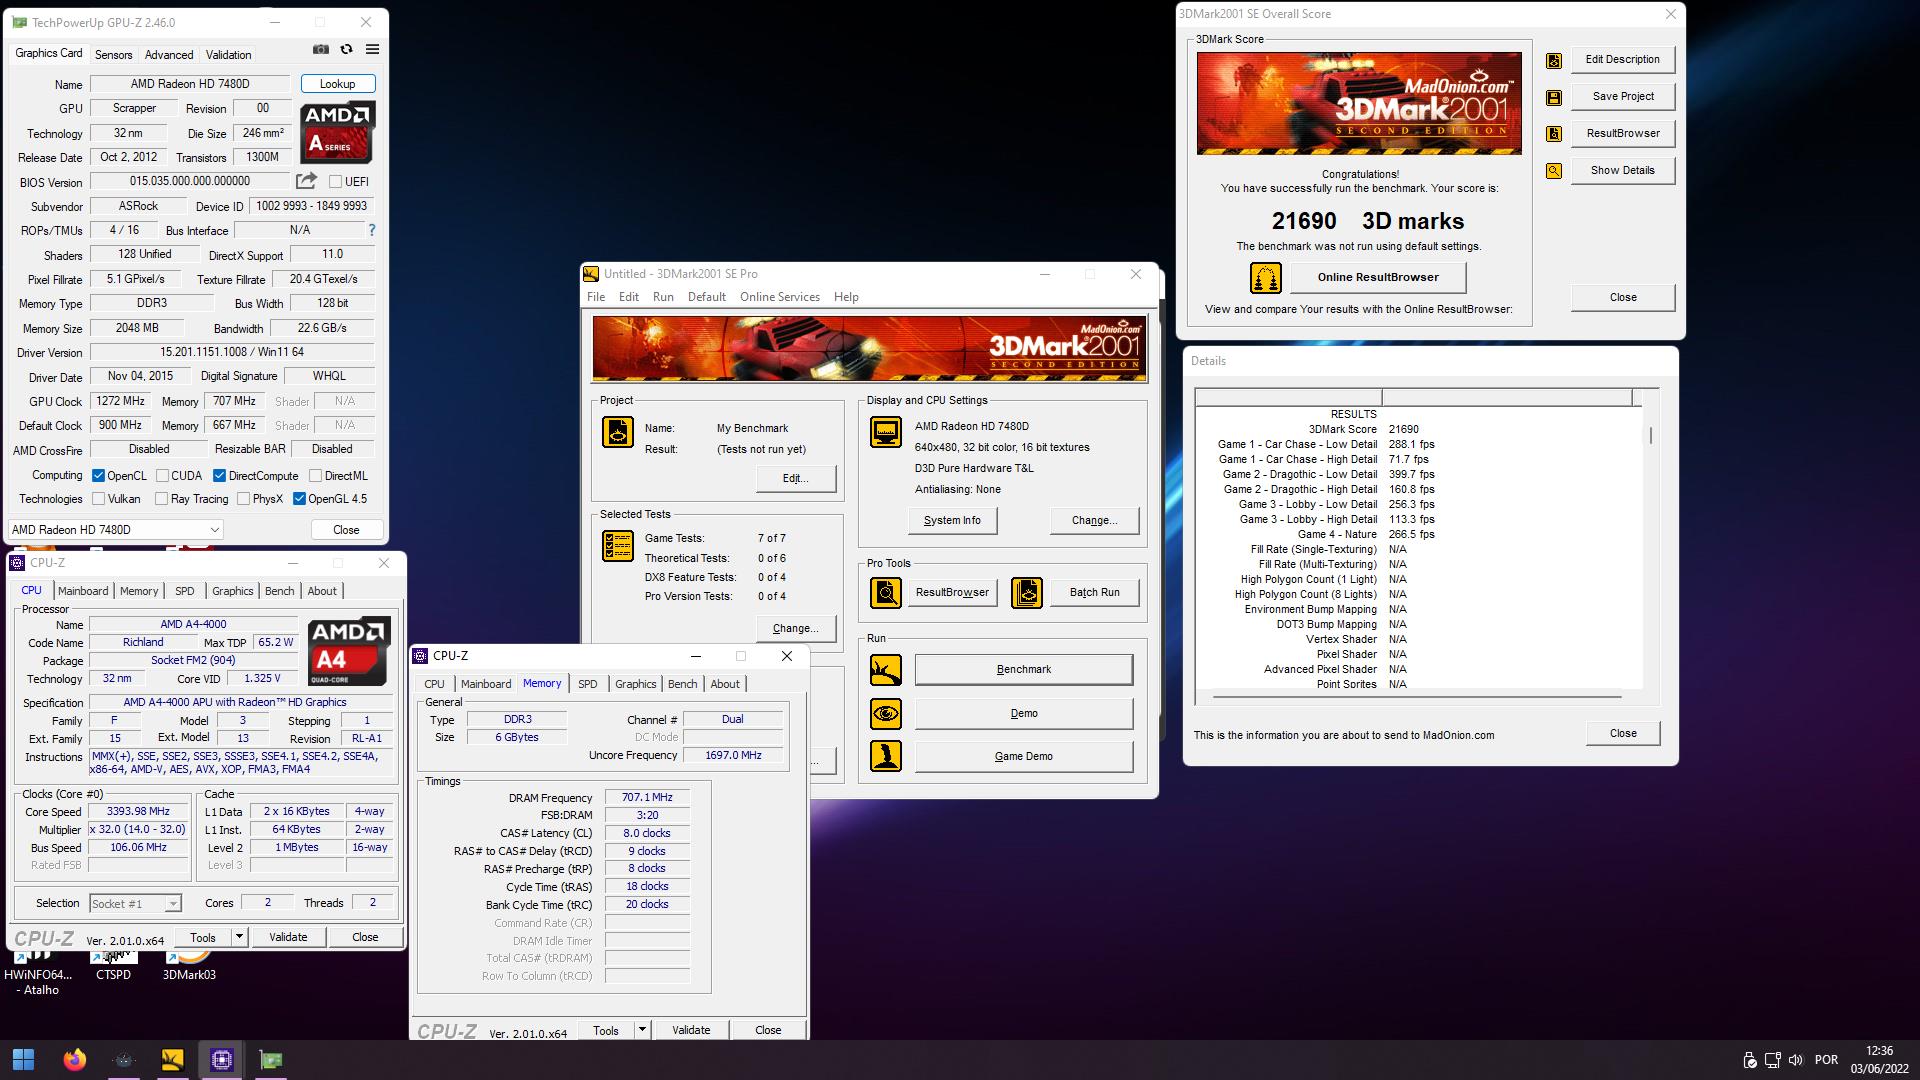This screenshot has width=1920, height=1080.
Task: Click the 3DMark2001 taskbar icon
Action: pos(172,1059)
